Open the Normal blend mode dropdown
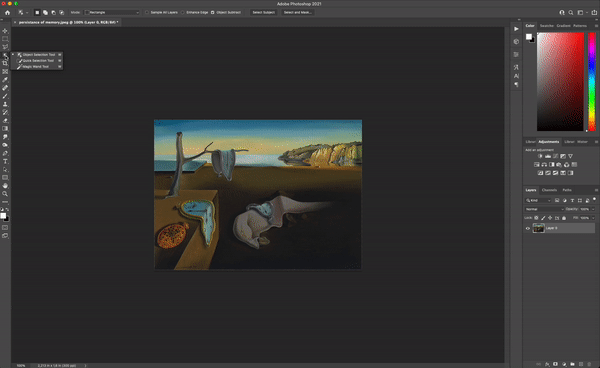The width and height of the screenshot is (600, 368). point(544,209)
